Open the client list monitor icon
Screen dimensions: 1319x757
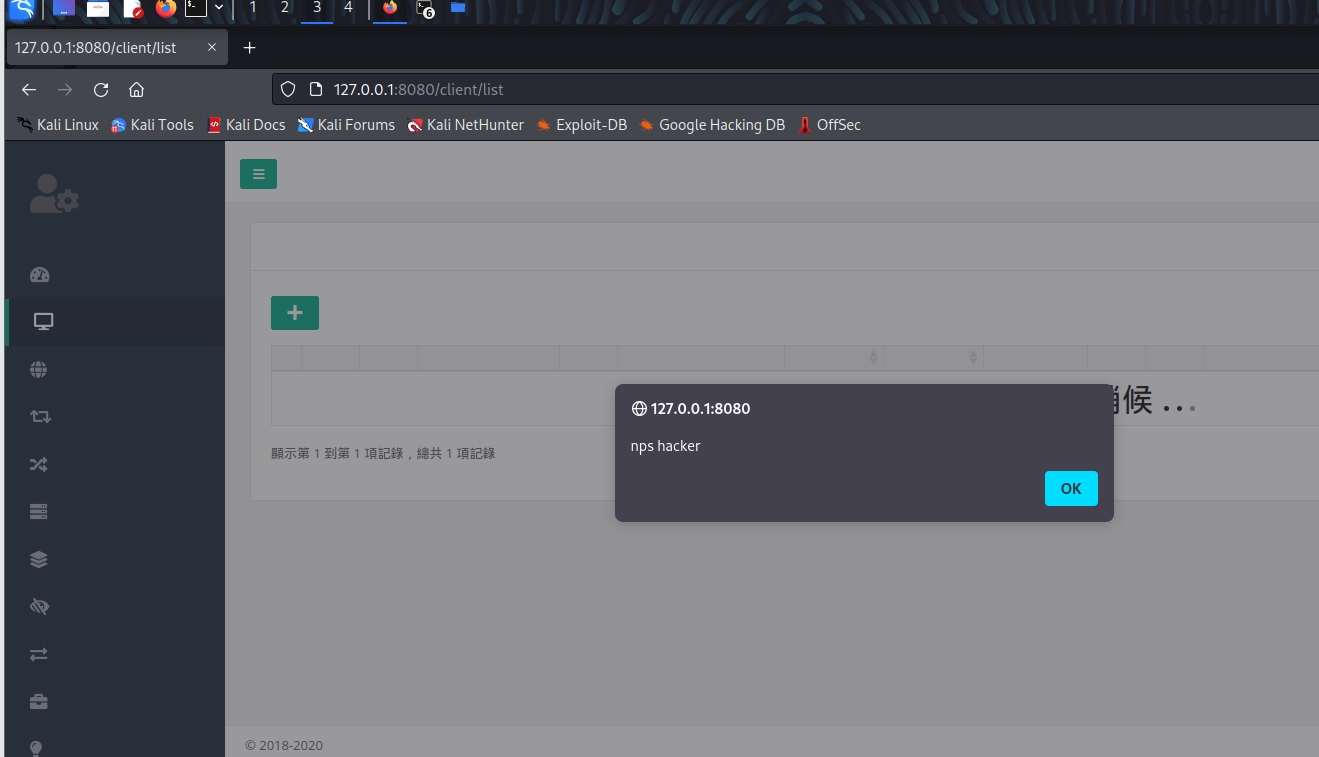pyautogui.click(x=43, y=322)
